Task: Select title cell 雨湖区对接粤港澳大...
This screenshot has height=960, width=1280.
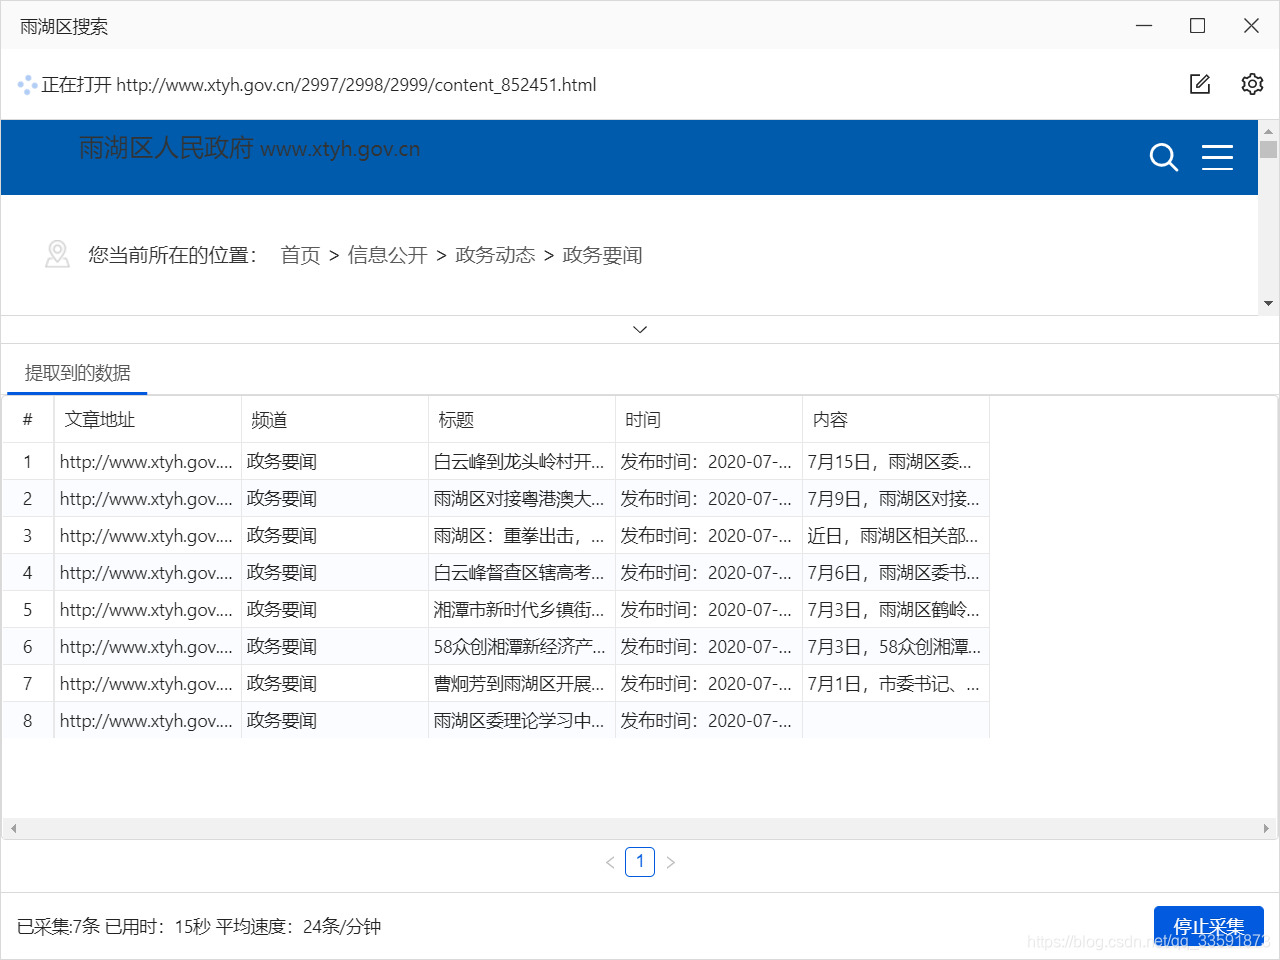Action: (x=521, y=499)
